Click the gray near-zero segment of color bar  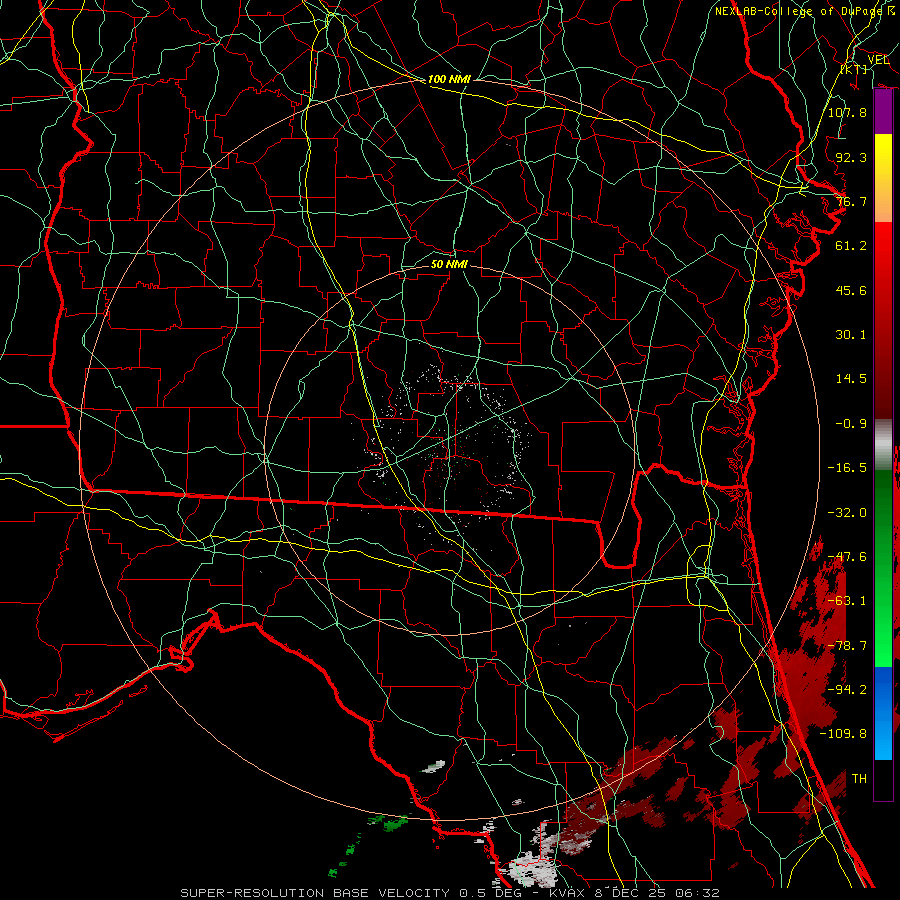pyautogui.click(x=883, y=444)
